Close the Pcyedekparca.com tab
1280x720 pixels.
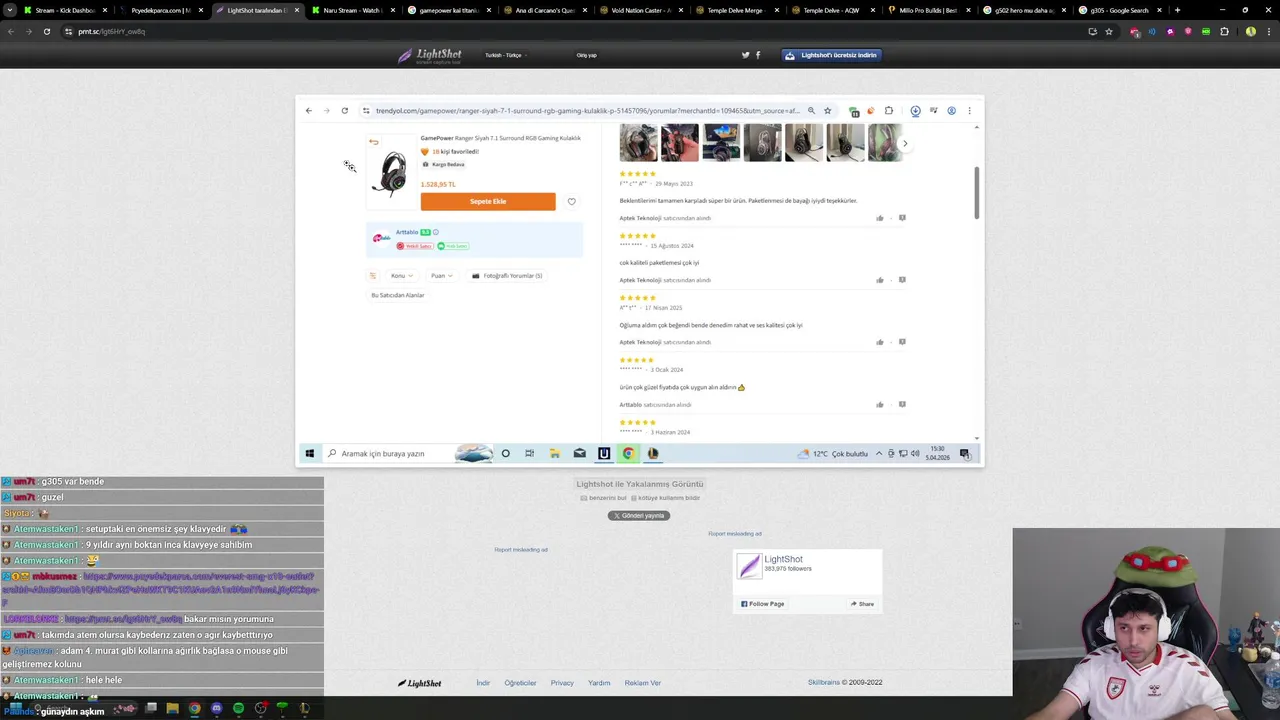[x=201, y=10]
